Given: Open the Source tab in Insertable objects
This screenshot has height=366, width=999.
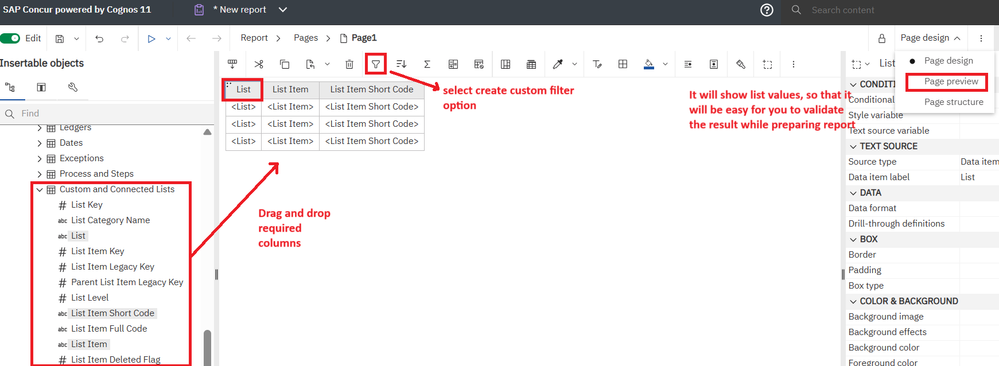Looking at the screenshot, I should (x=10, y=87).
